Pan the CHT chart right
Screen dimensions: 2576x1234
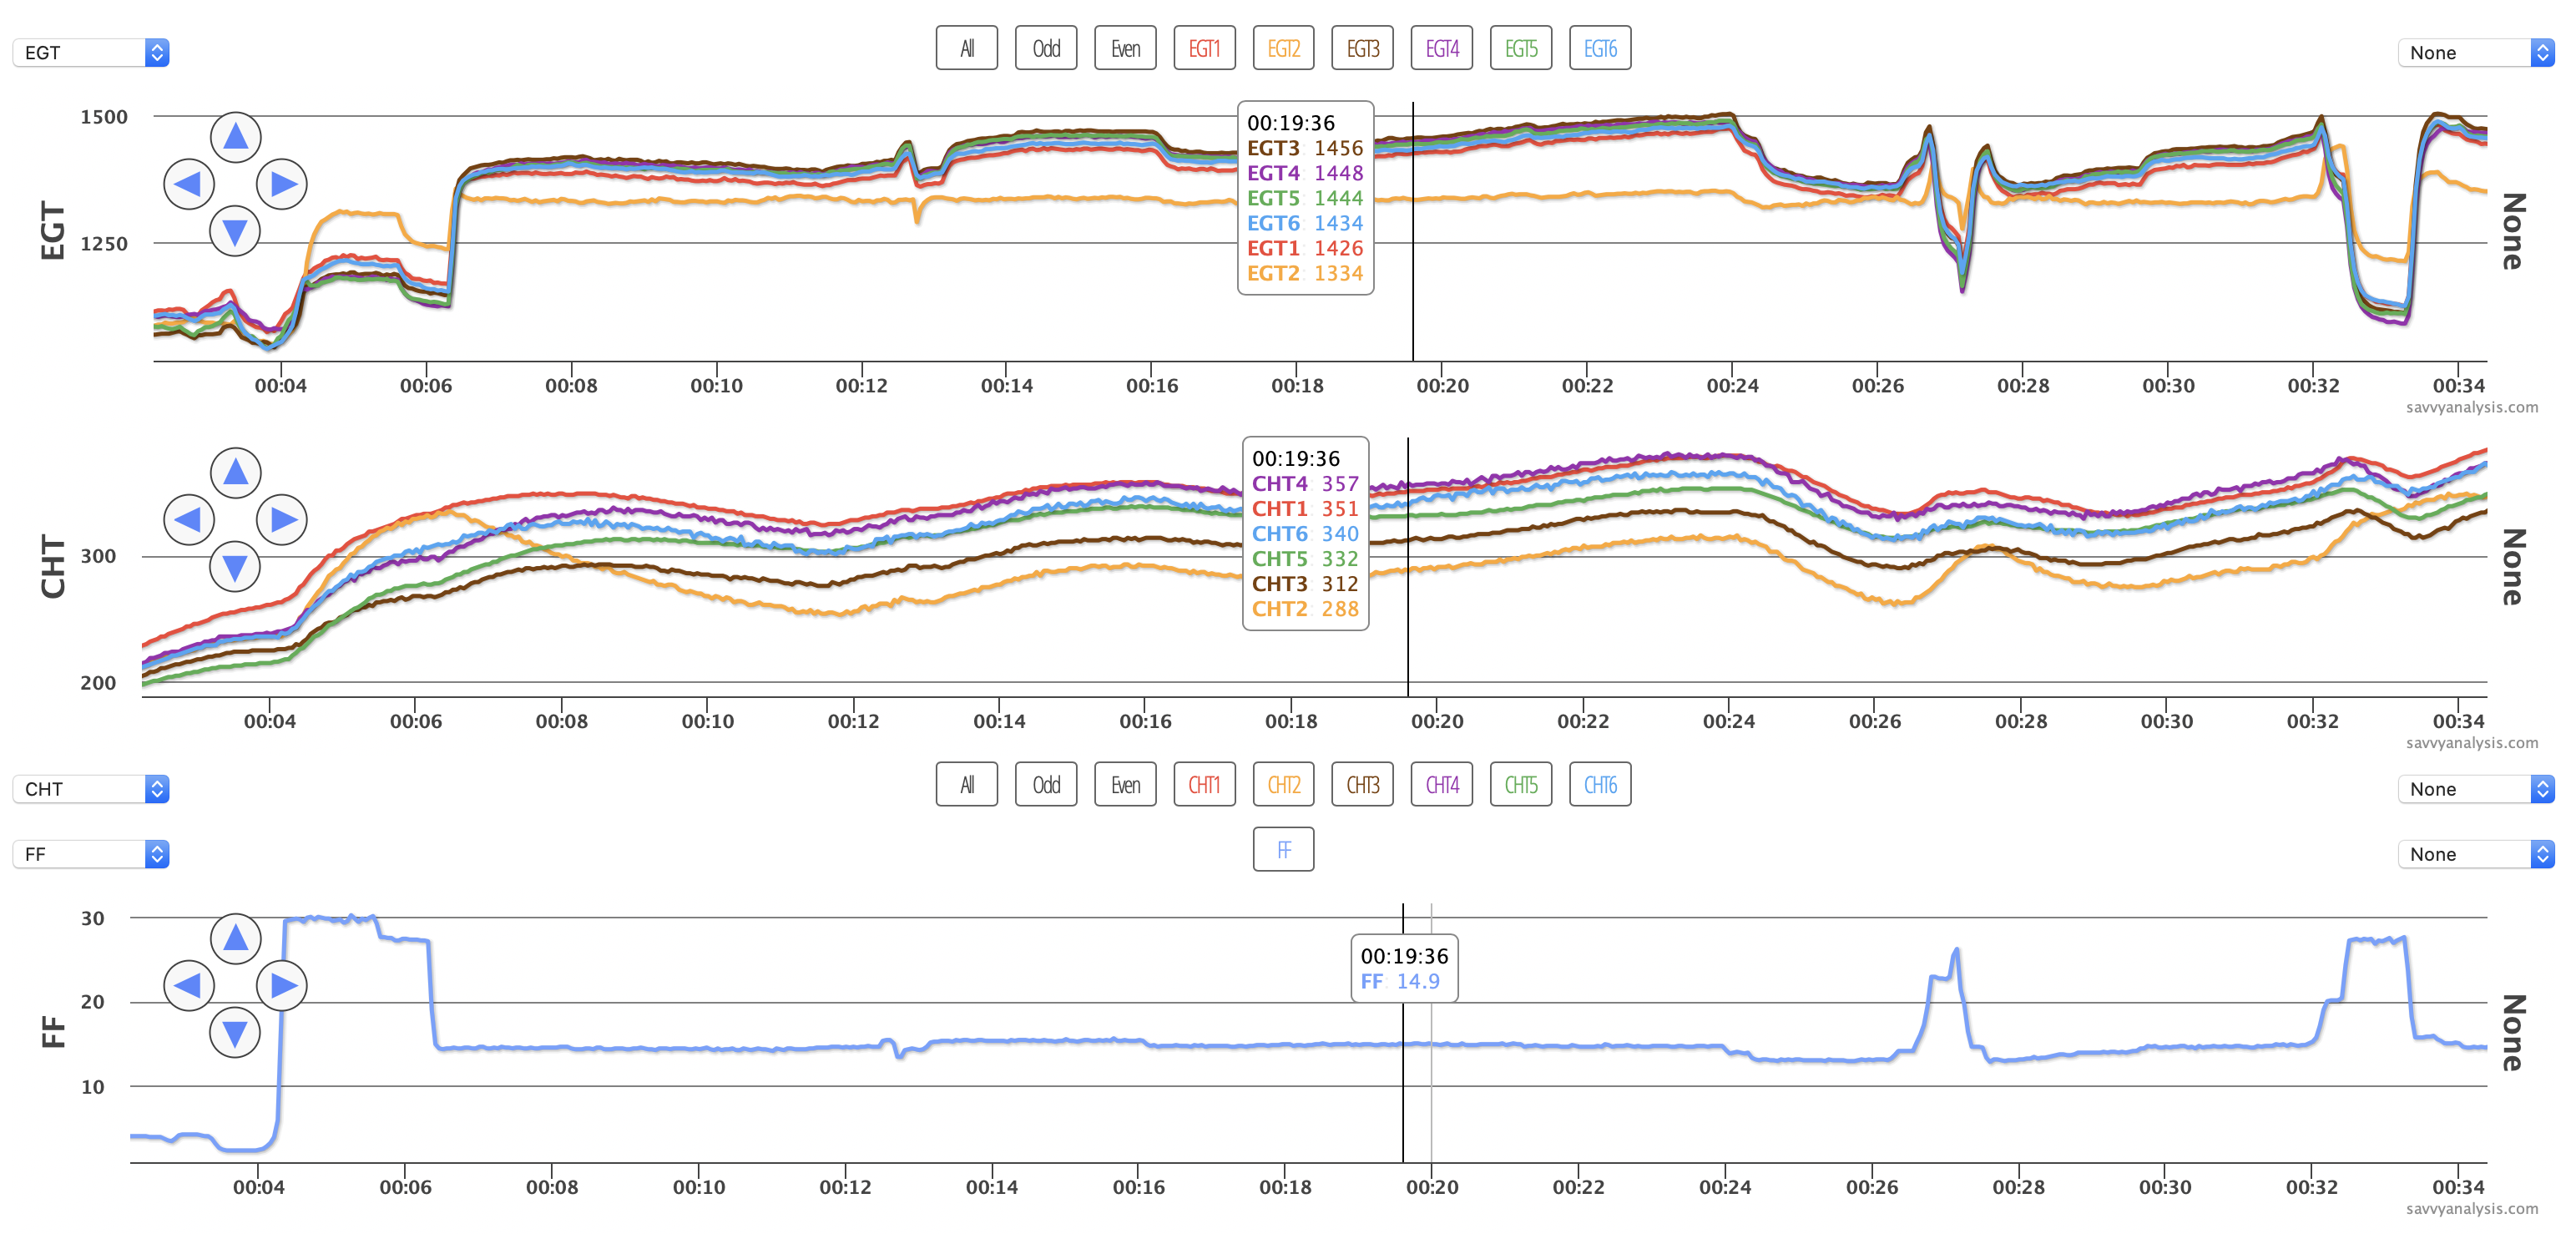(282, 519)
